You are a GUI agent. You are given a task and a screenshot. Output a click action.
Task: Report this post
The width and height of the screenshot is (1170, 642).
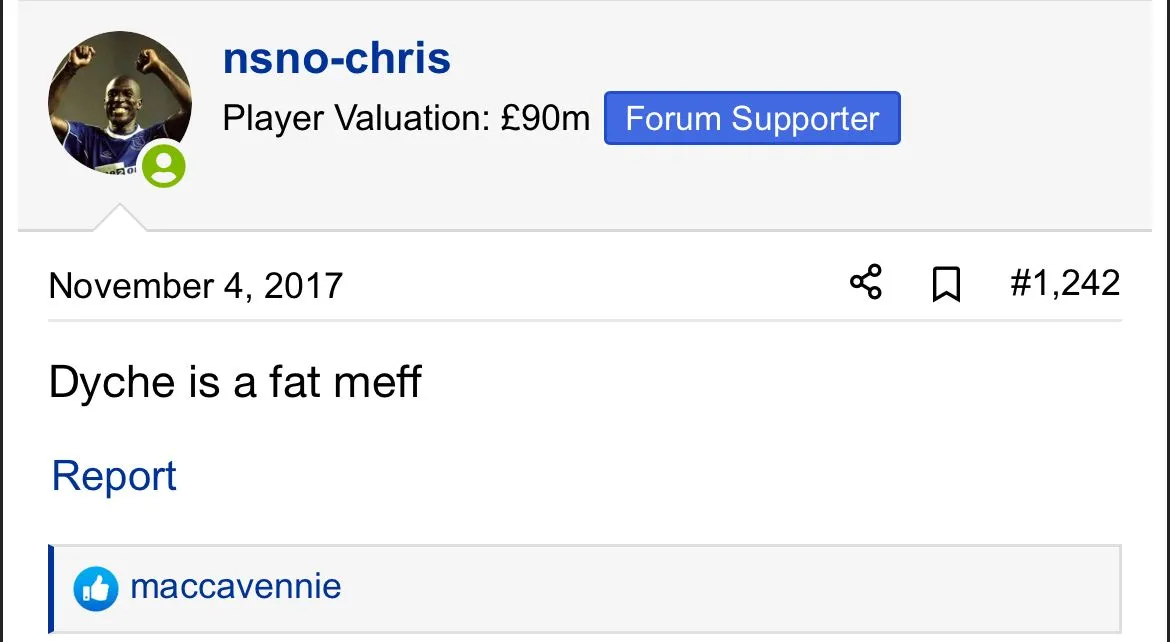(114, 476)
